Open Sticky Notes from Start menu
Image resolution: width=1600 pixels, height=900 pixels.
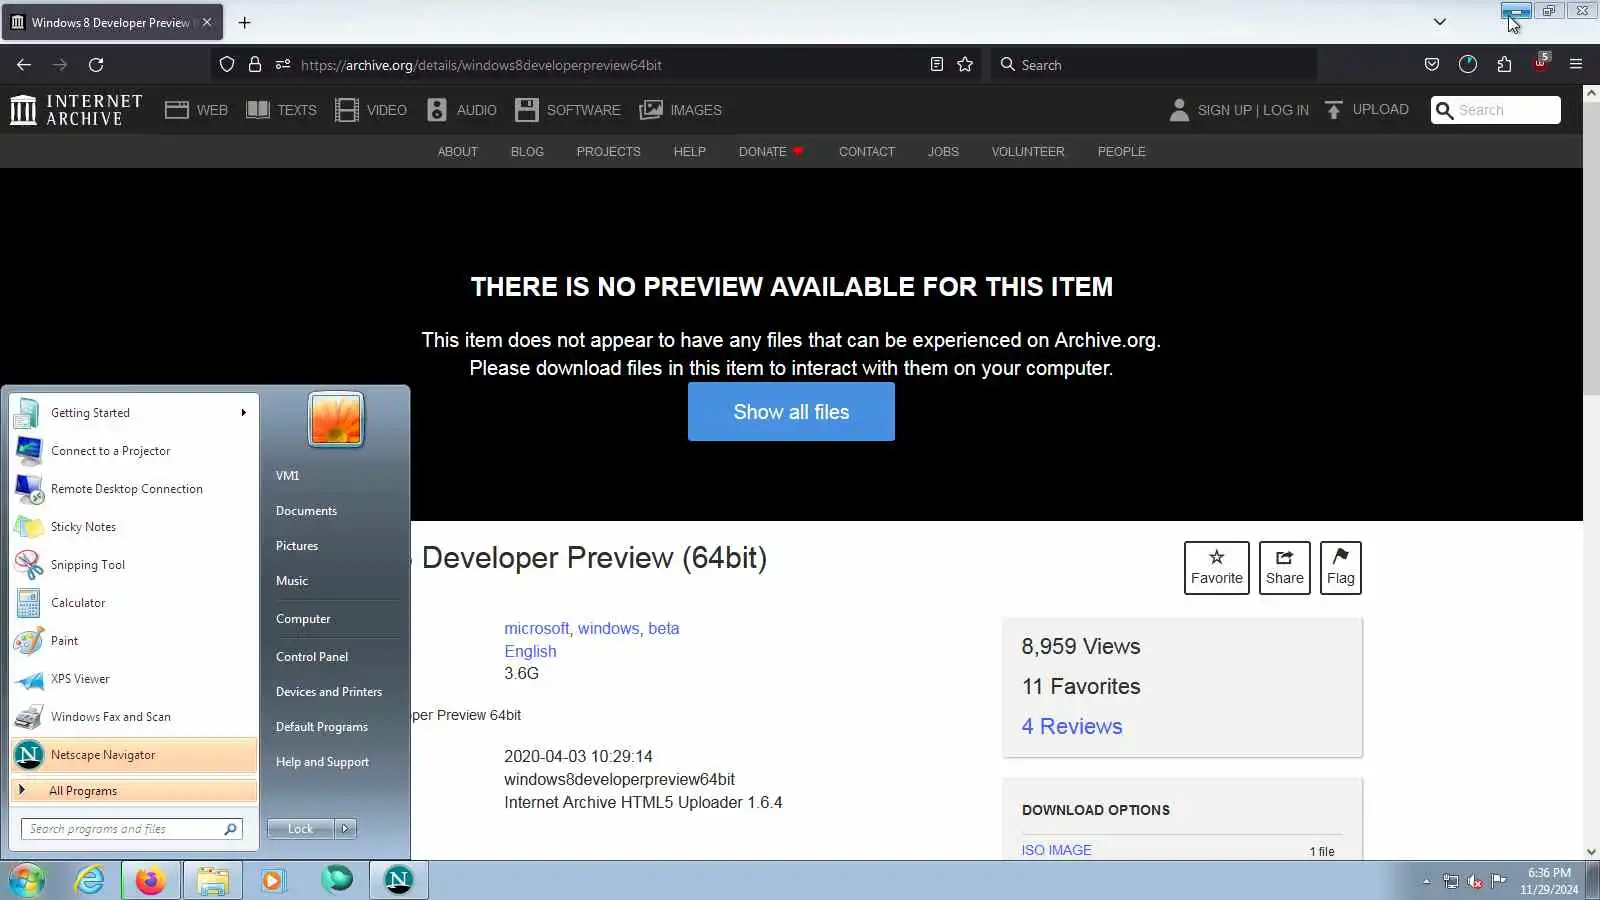tap(134, 527)
